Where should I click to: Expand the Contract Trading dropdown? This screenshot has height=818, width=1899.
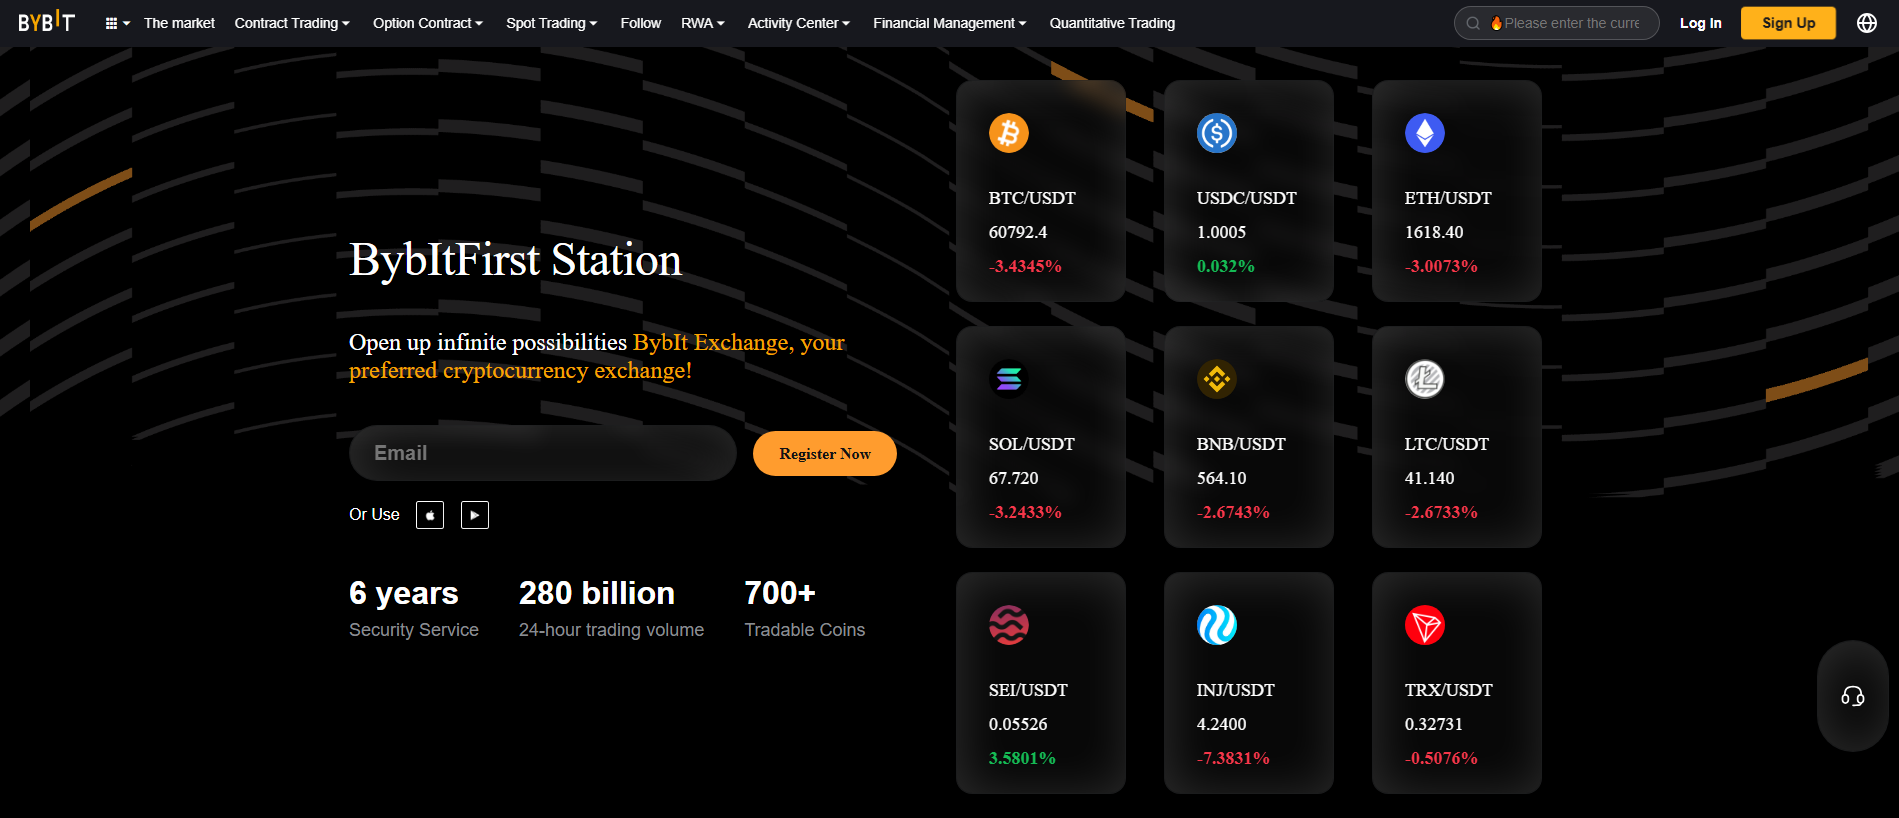click(292, 23)
